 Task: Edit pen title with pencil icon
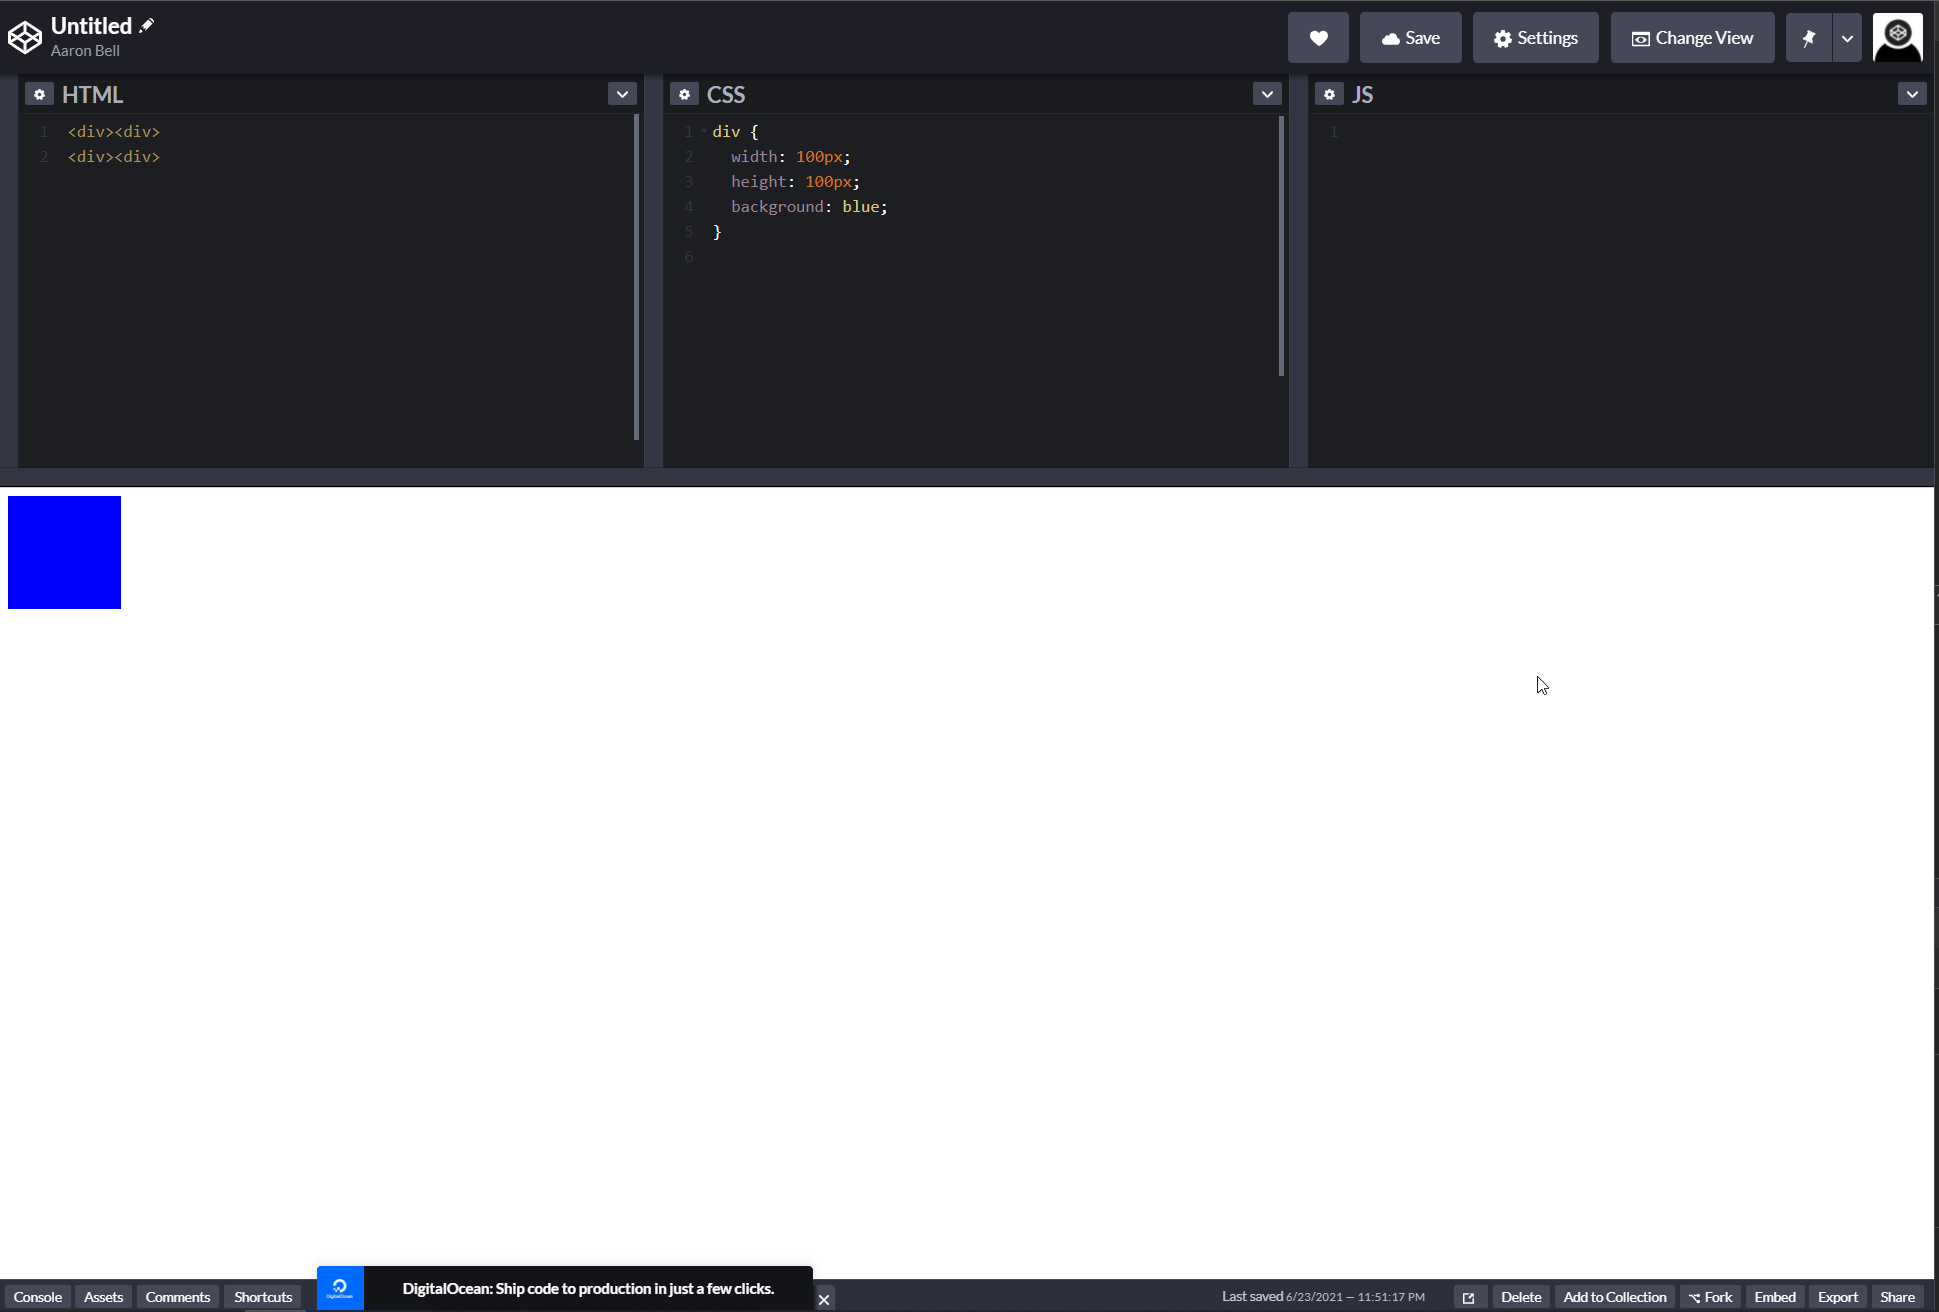pos(147,26)
